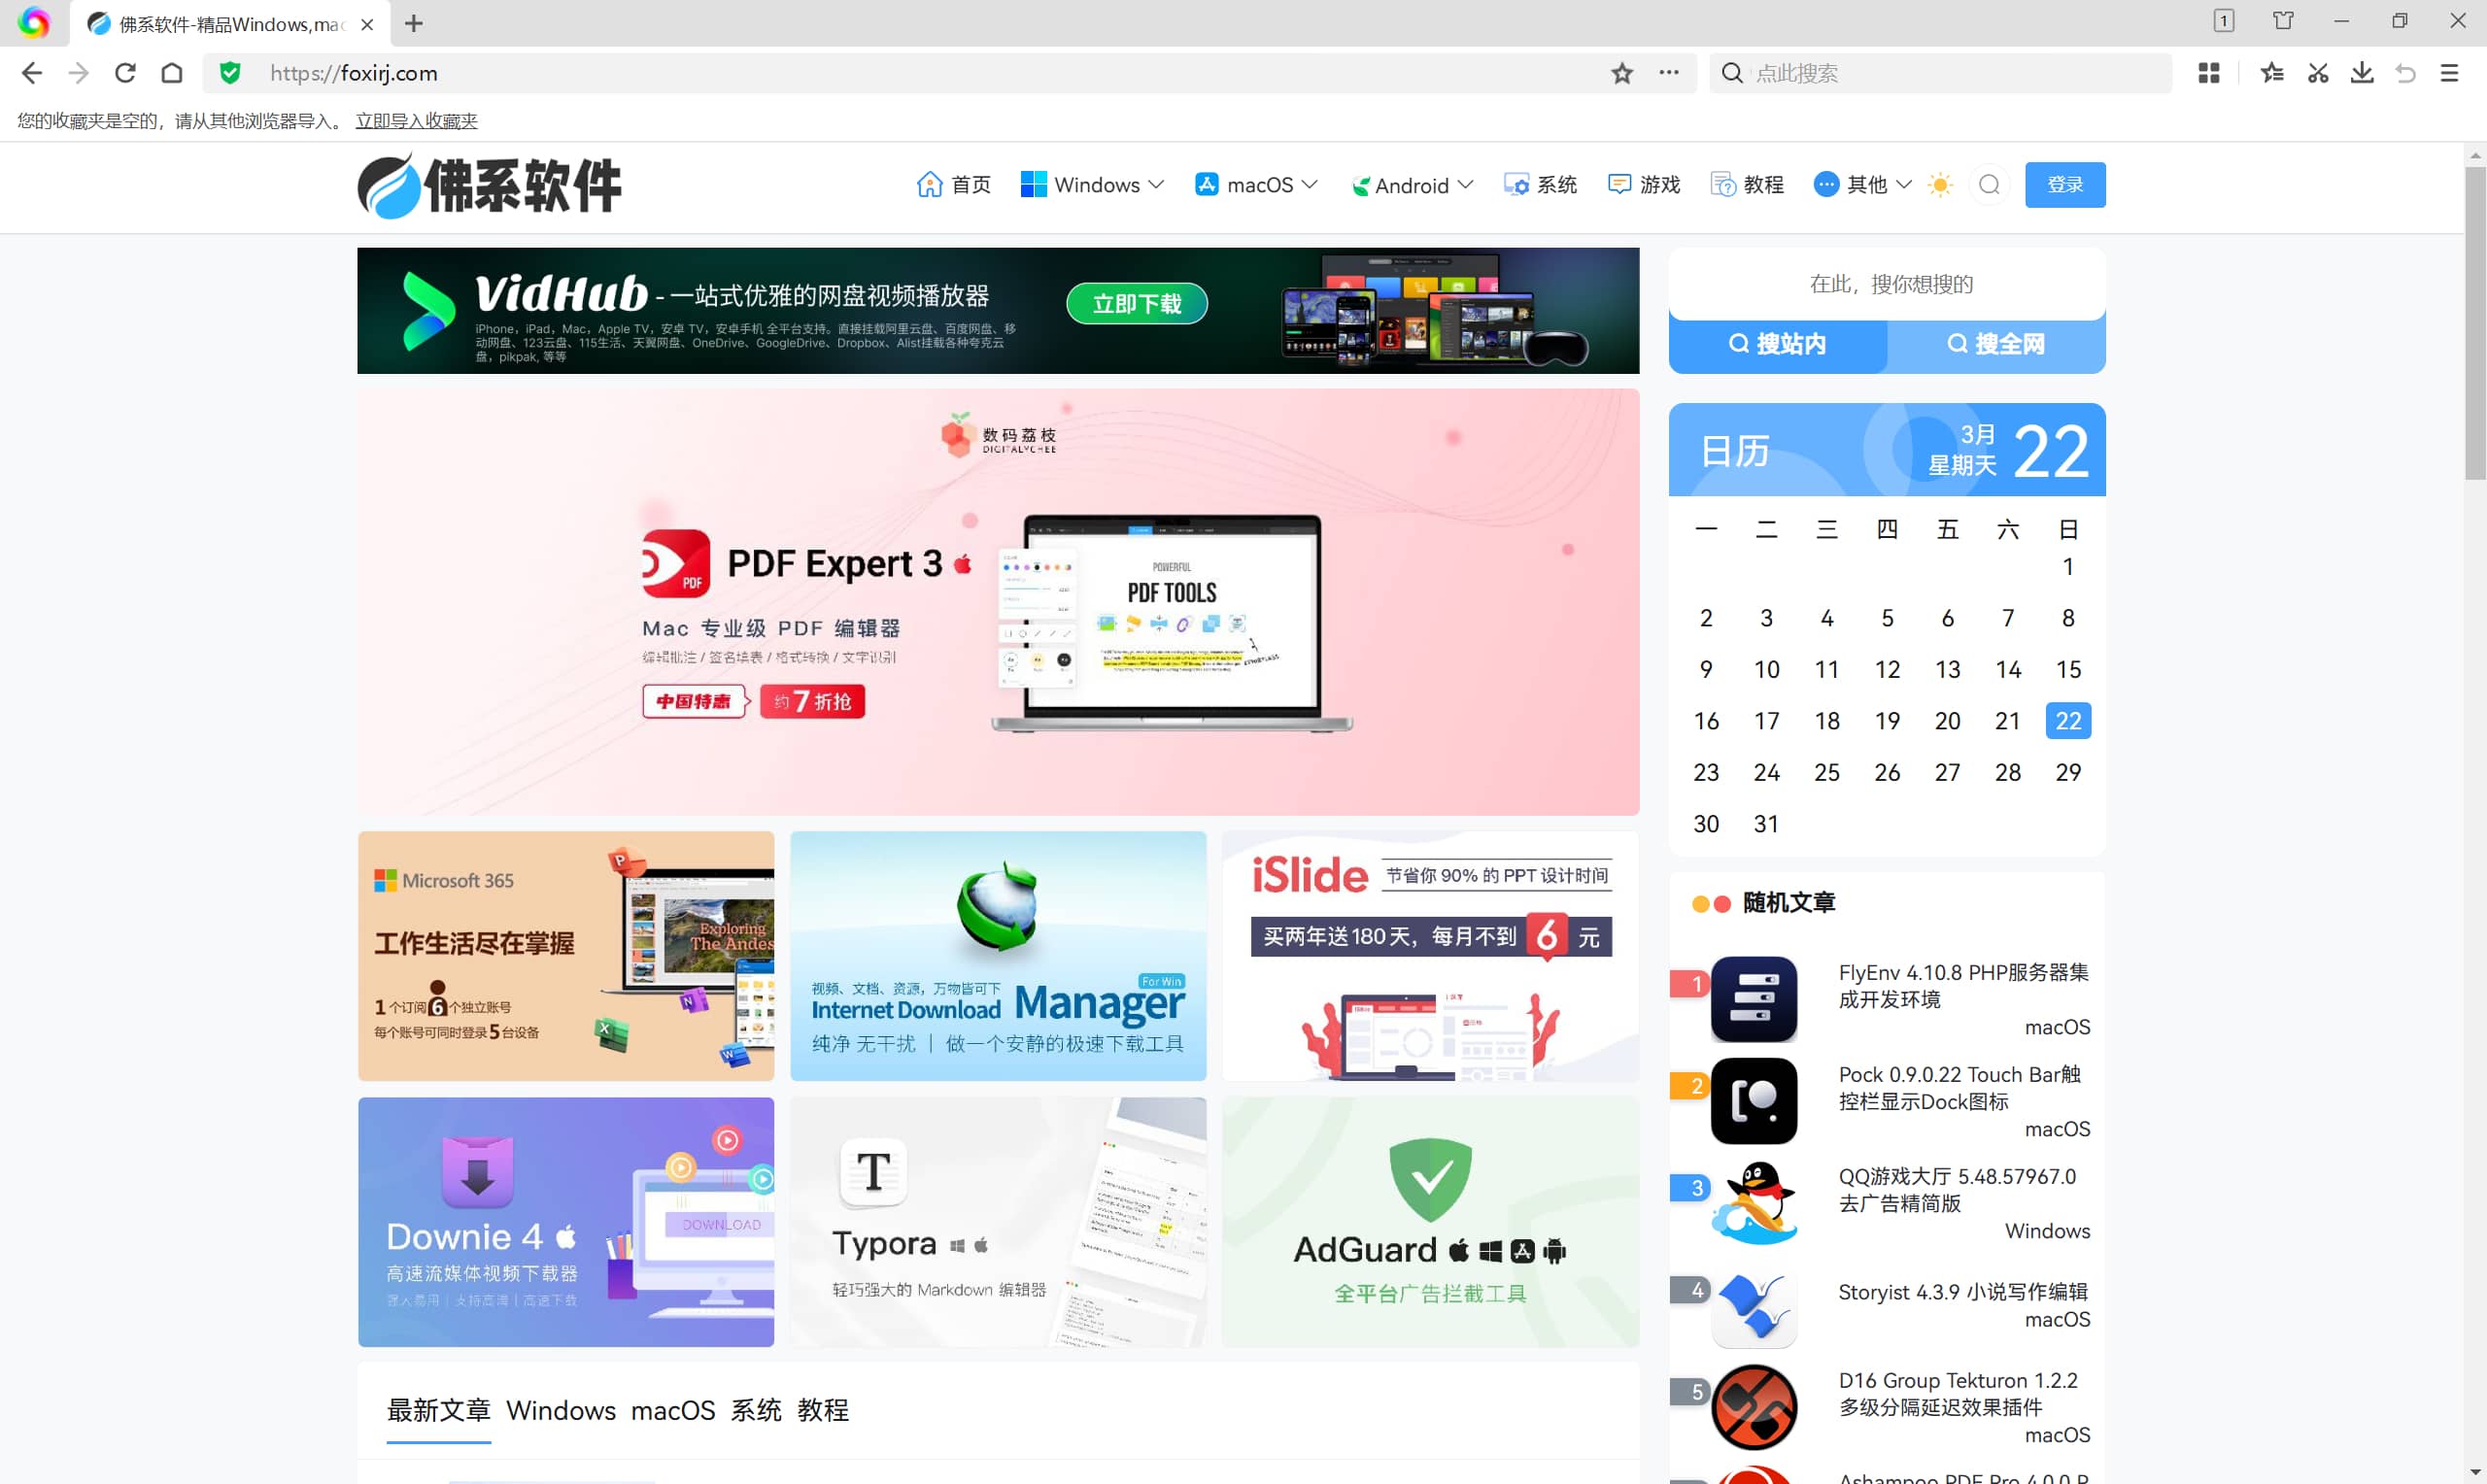Click the scrollbar down arrow
2487x1484 pixels.
[2475, 1474]
